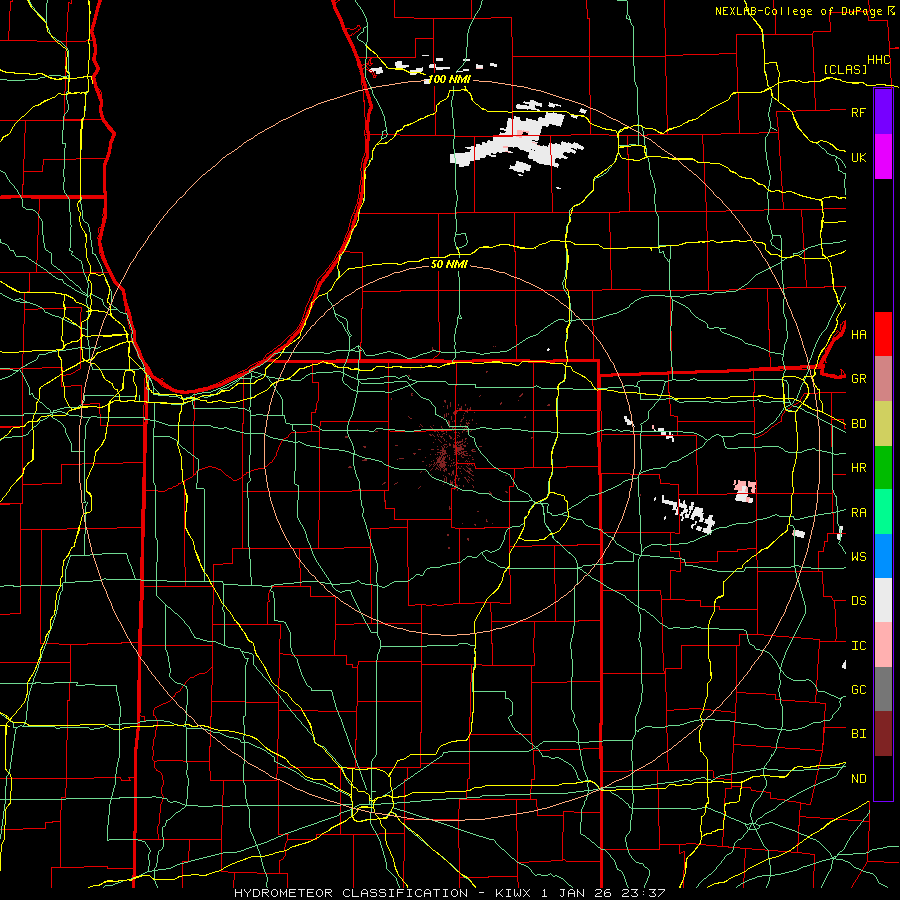The width and height of the screenshot is (900, 900).
Task: Click the yellow BD color swatch
Action: [x=883, y=424]
